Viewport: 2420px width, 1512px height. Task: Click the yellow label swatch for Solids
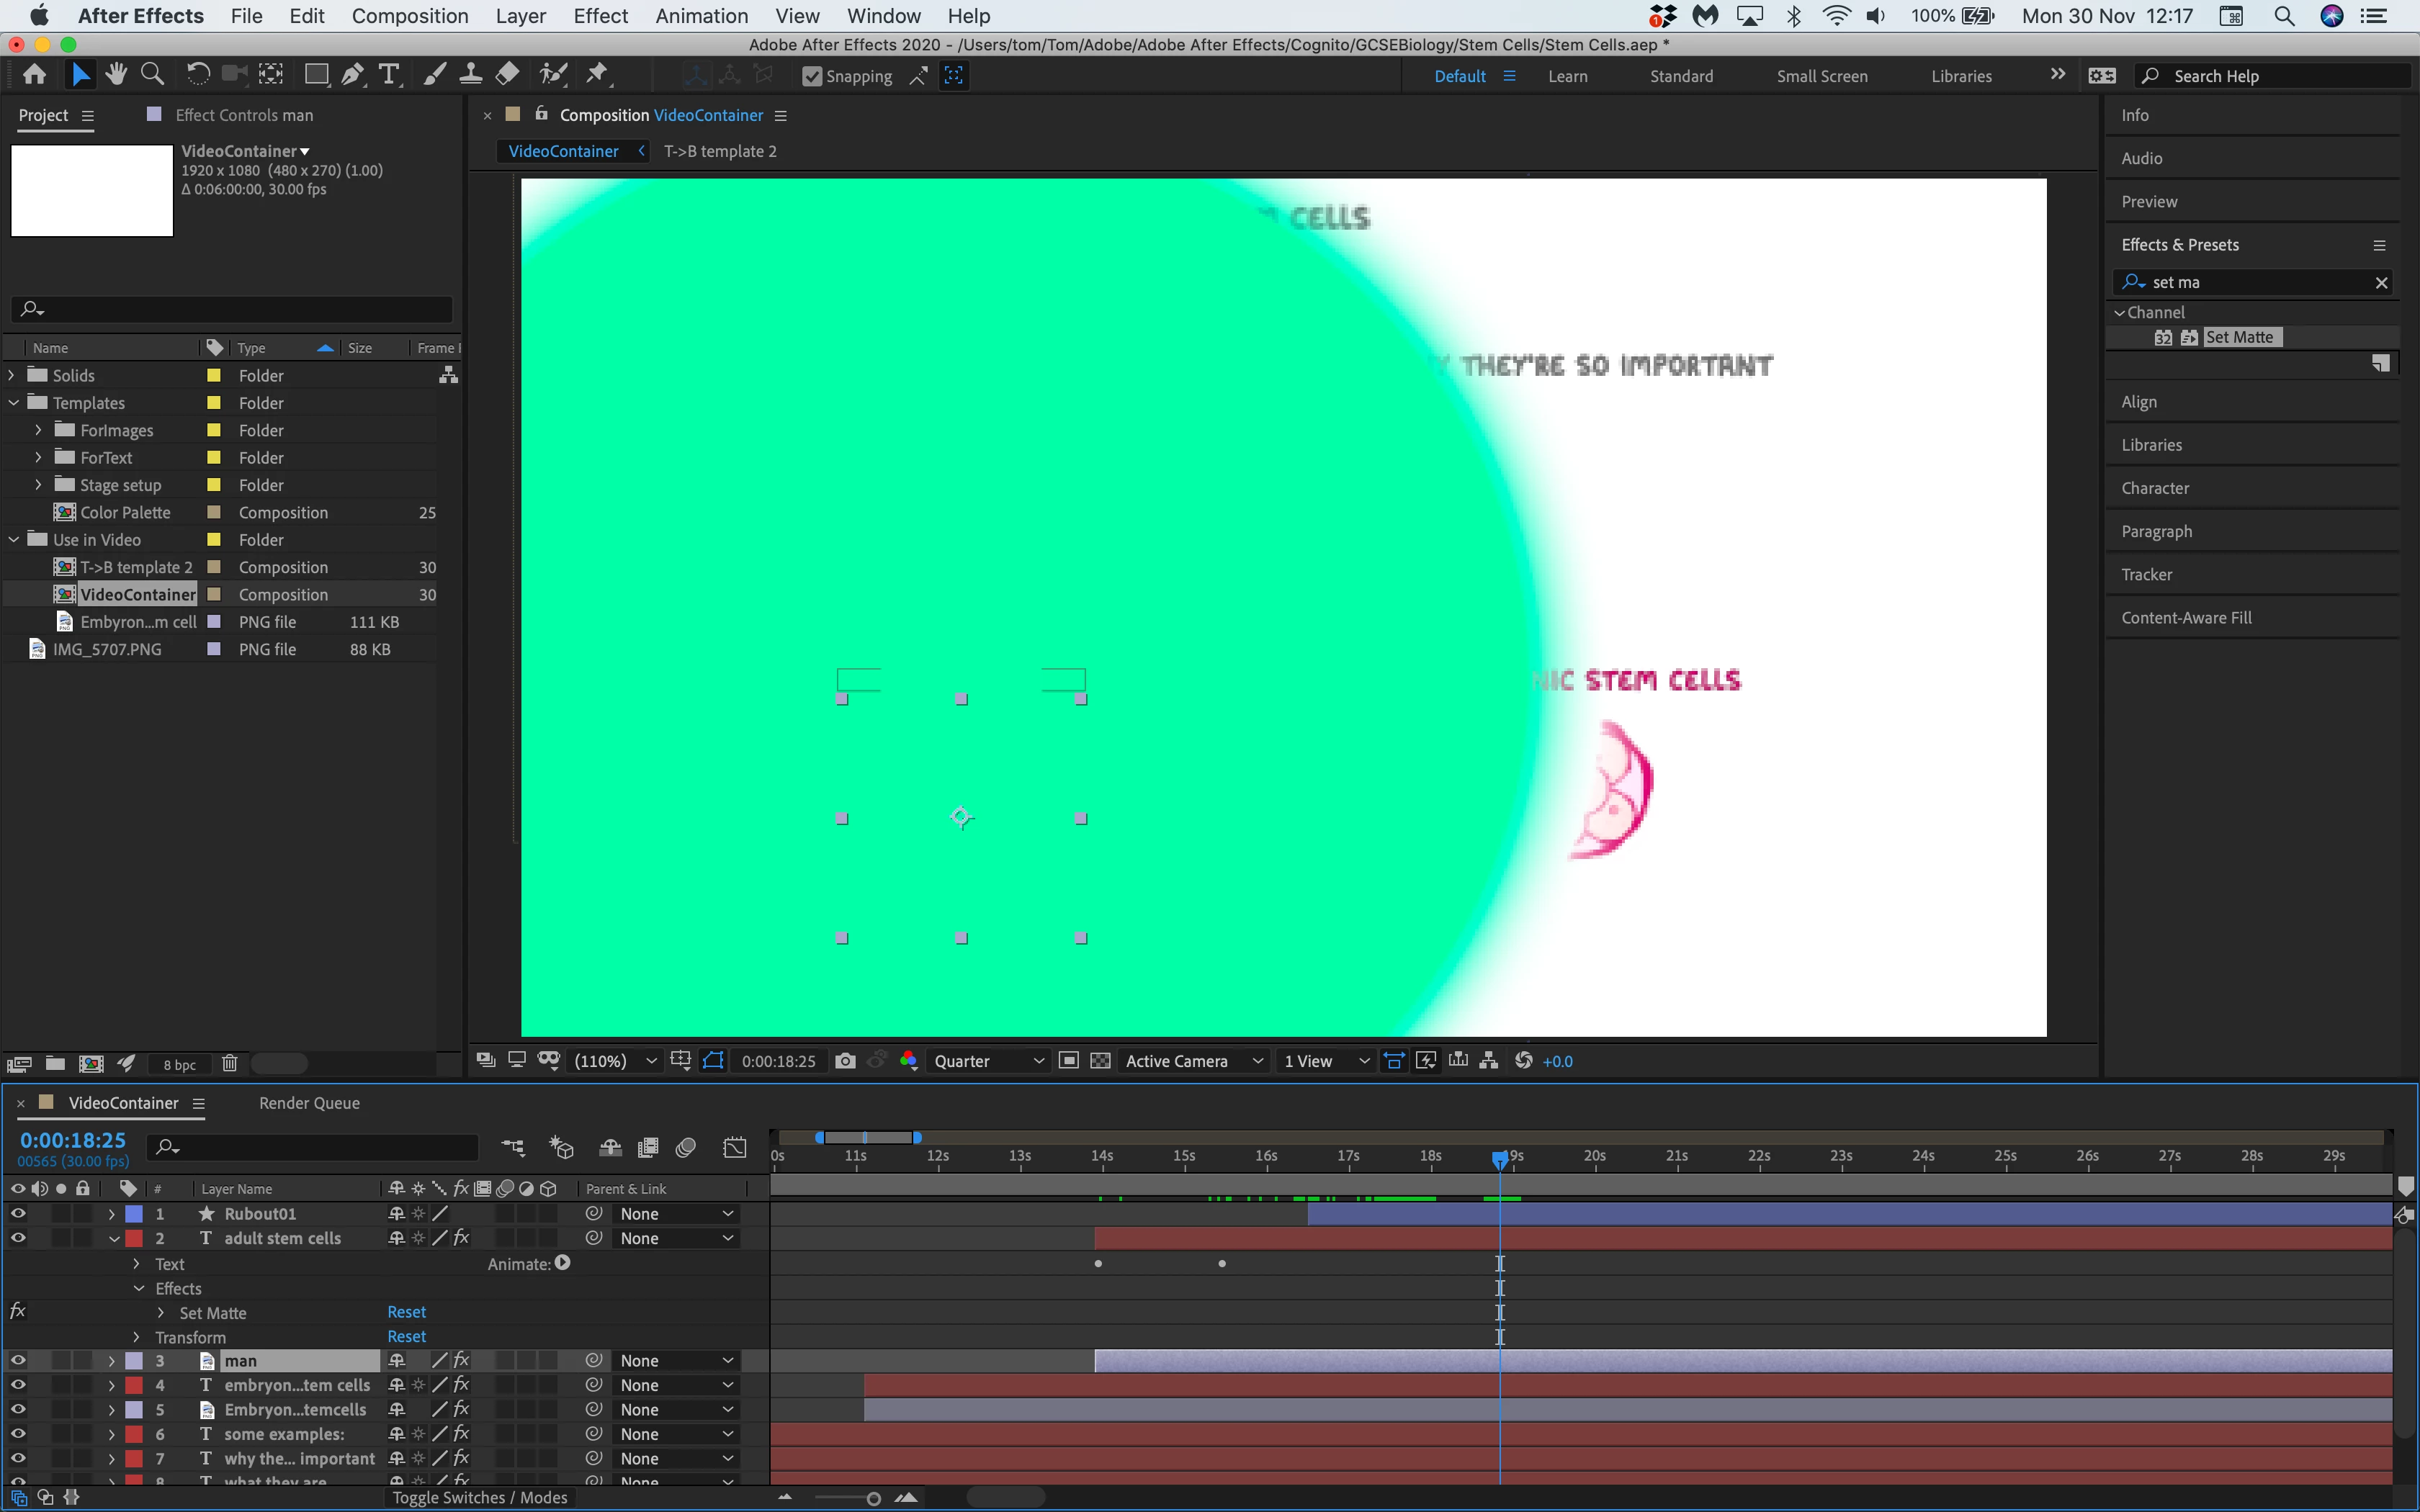tap(213, 376)
